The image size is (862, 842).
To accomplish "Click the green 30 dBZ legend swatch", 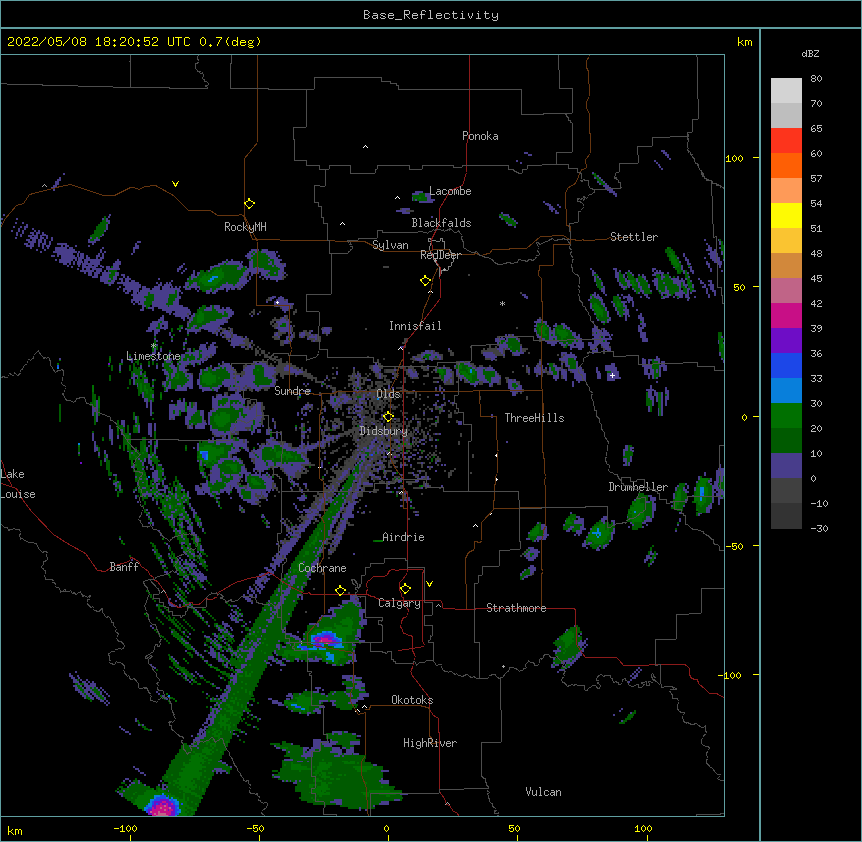I will (x=786, y=416).
